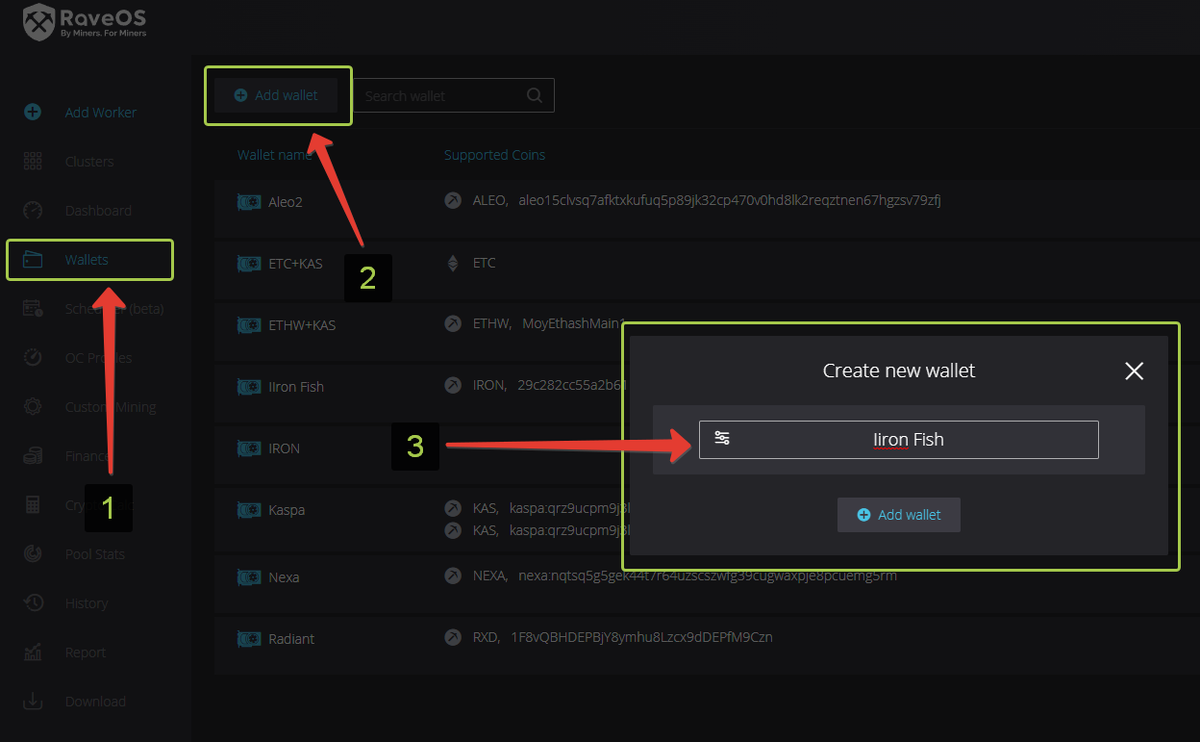Click the RaveOS logo

86,24
